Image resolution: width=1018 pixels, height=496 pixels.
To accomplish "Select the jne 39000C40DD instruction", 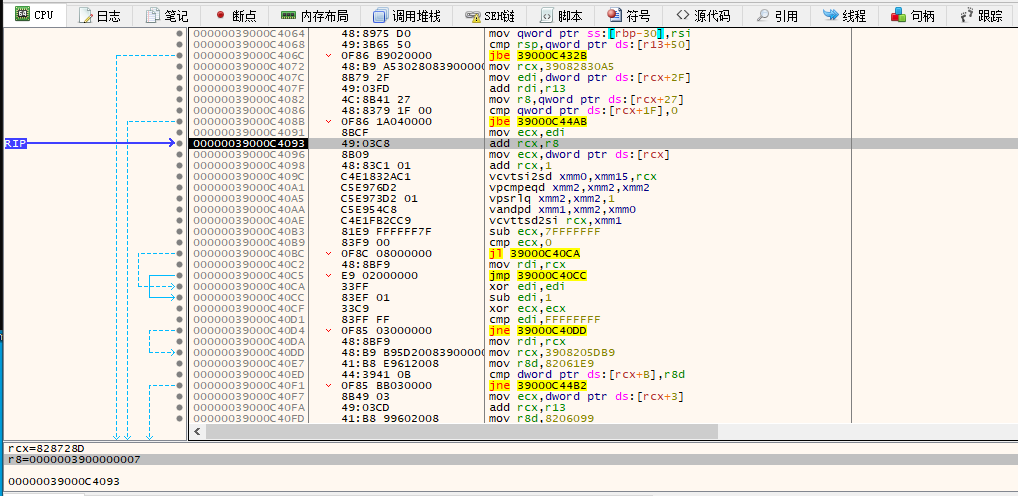I will pyautogui.click(x=537, y=330).
